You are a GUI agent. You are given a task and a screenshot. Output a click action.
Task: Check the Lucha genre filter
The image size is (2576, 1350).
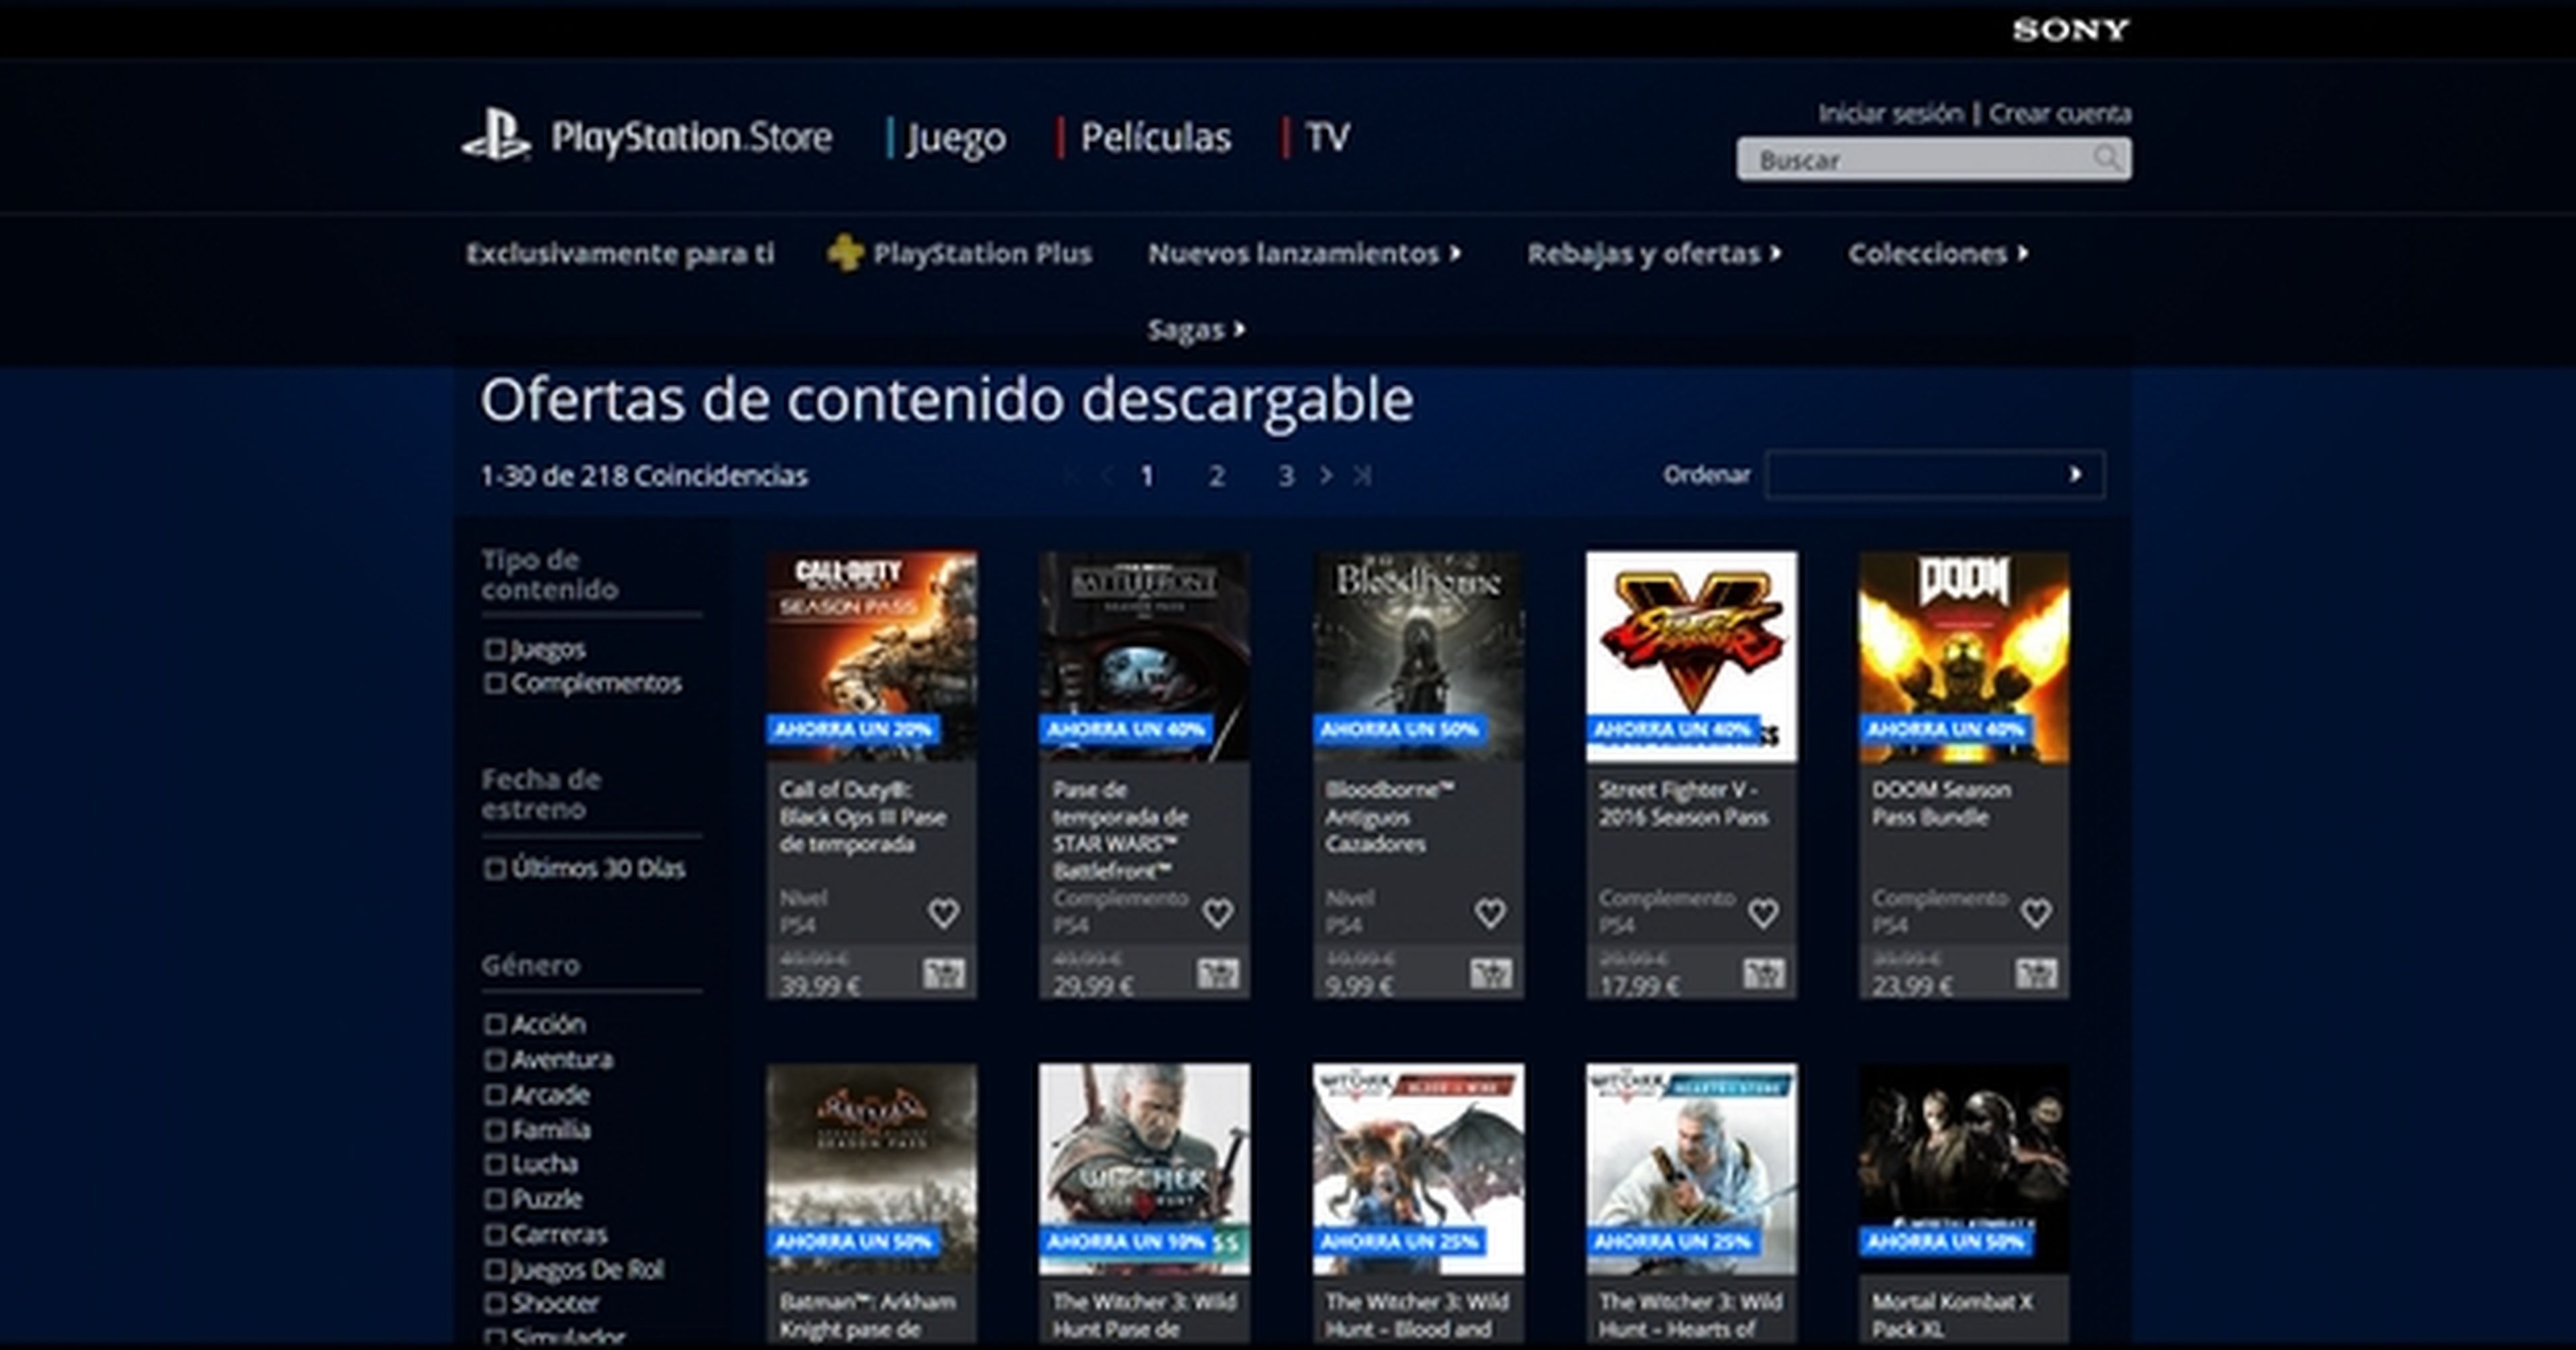coord(494,1164)
